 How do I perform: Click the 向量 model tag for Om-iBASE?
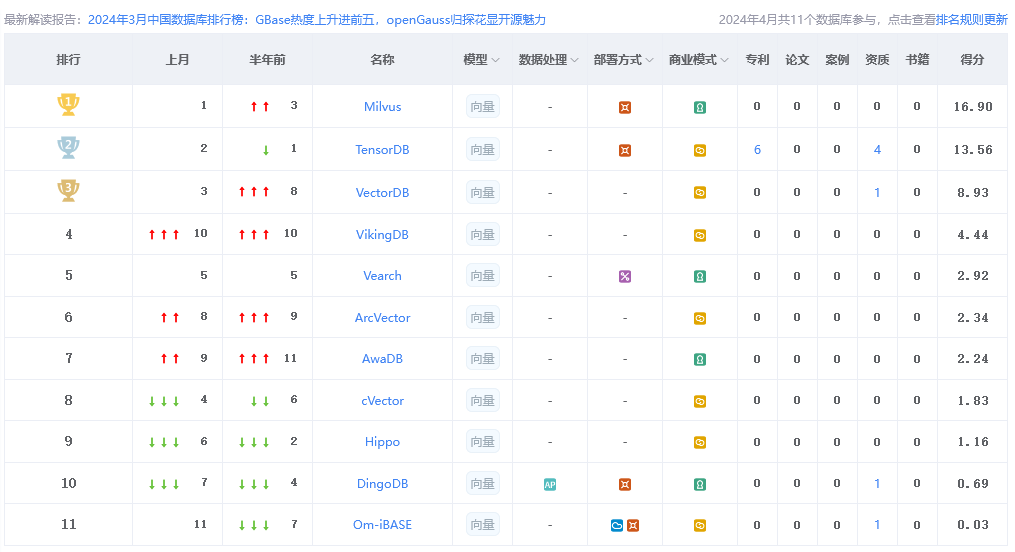tap(483, 525)
